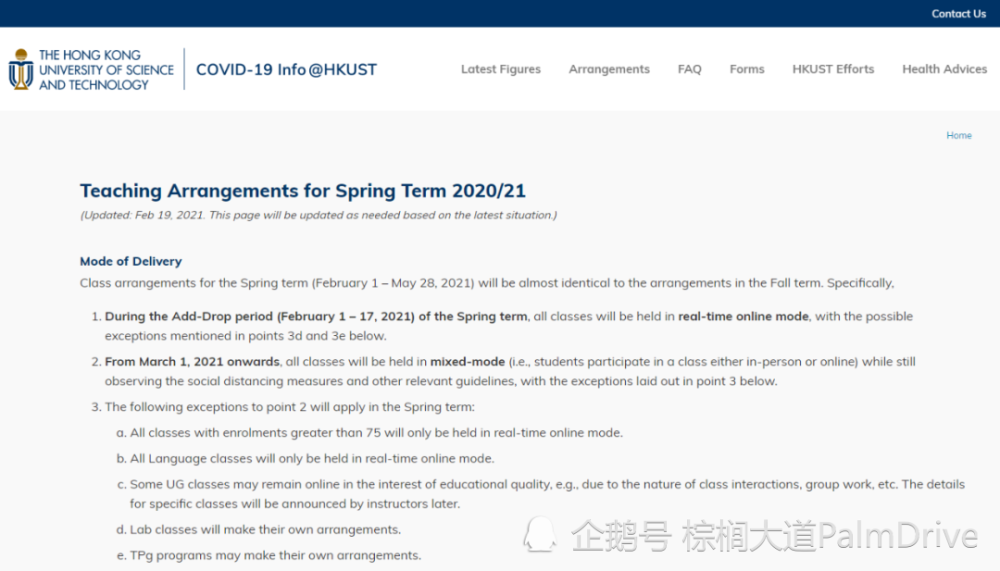Click The Hong Kong University of Science and Technology text
Image resolution: width=1000 pixels, height=571 pixels.
point(106,70)
